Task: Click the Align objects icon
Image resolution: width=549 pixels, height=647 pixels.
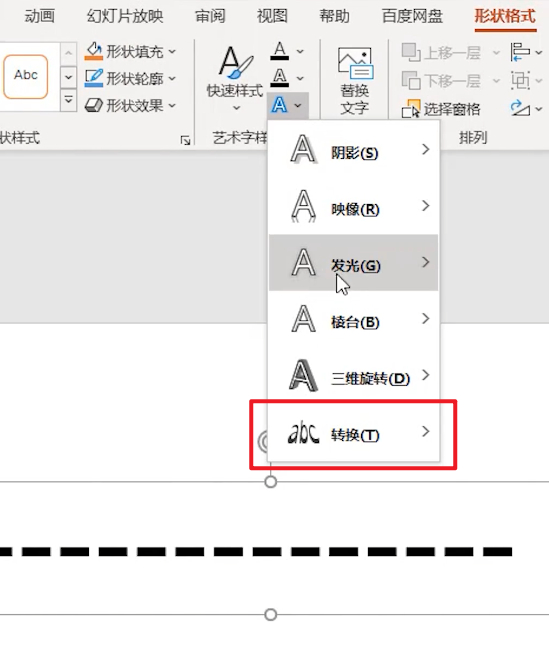Action: (520, 52)
